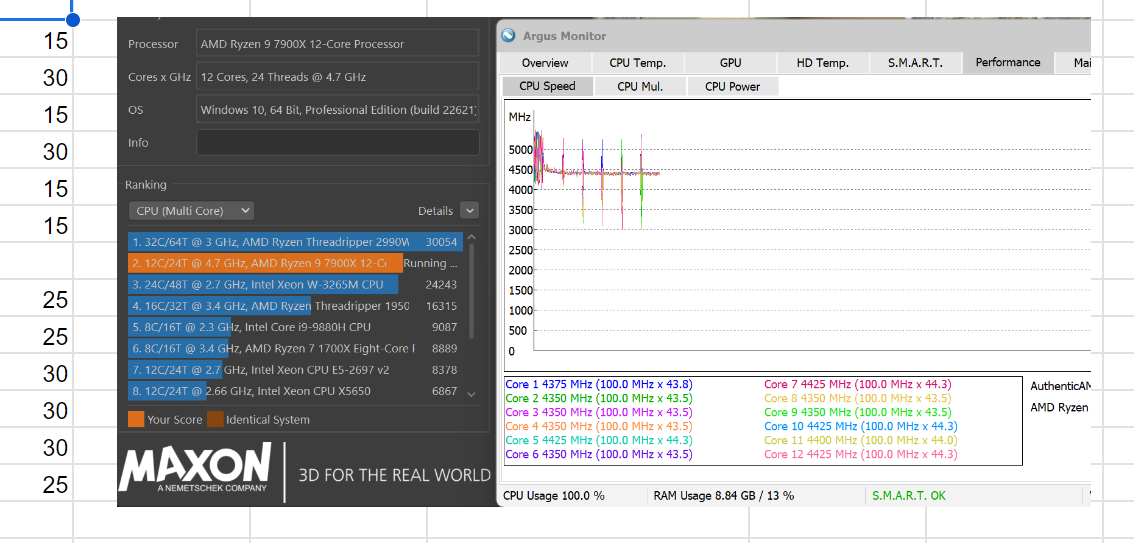Click the Processor field showing AMD Ryzen 9 7900X
The height and width of the screenshot is (543, 1134).
pyautogui.click(x=338, y=43)
